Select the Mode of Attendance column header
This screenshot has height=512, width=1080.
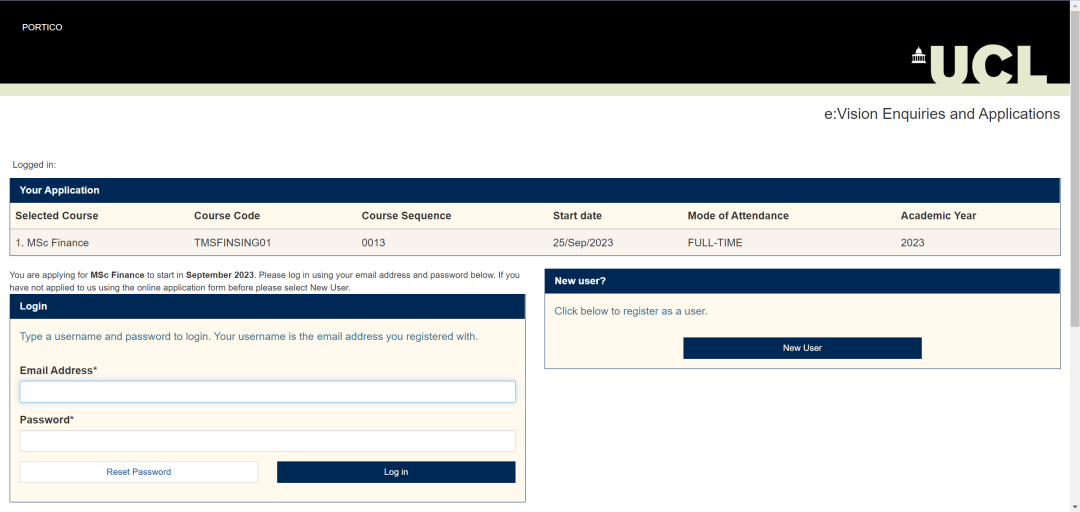tap(738, 216)
